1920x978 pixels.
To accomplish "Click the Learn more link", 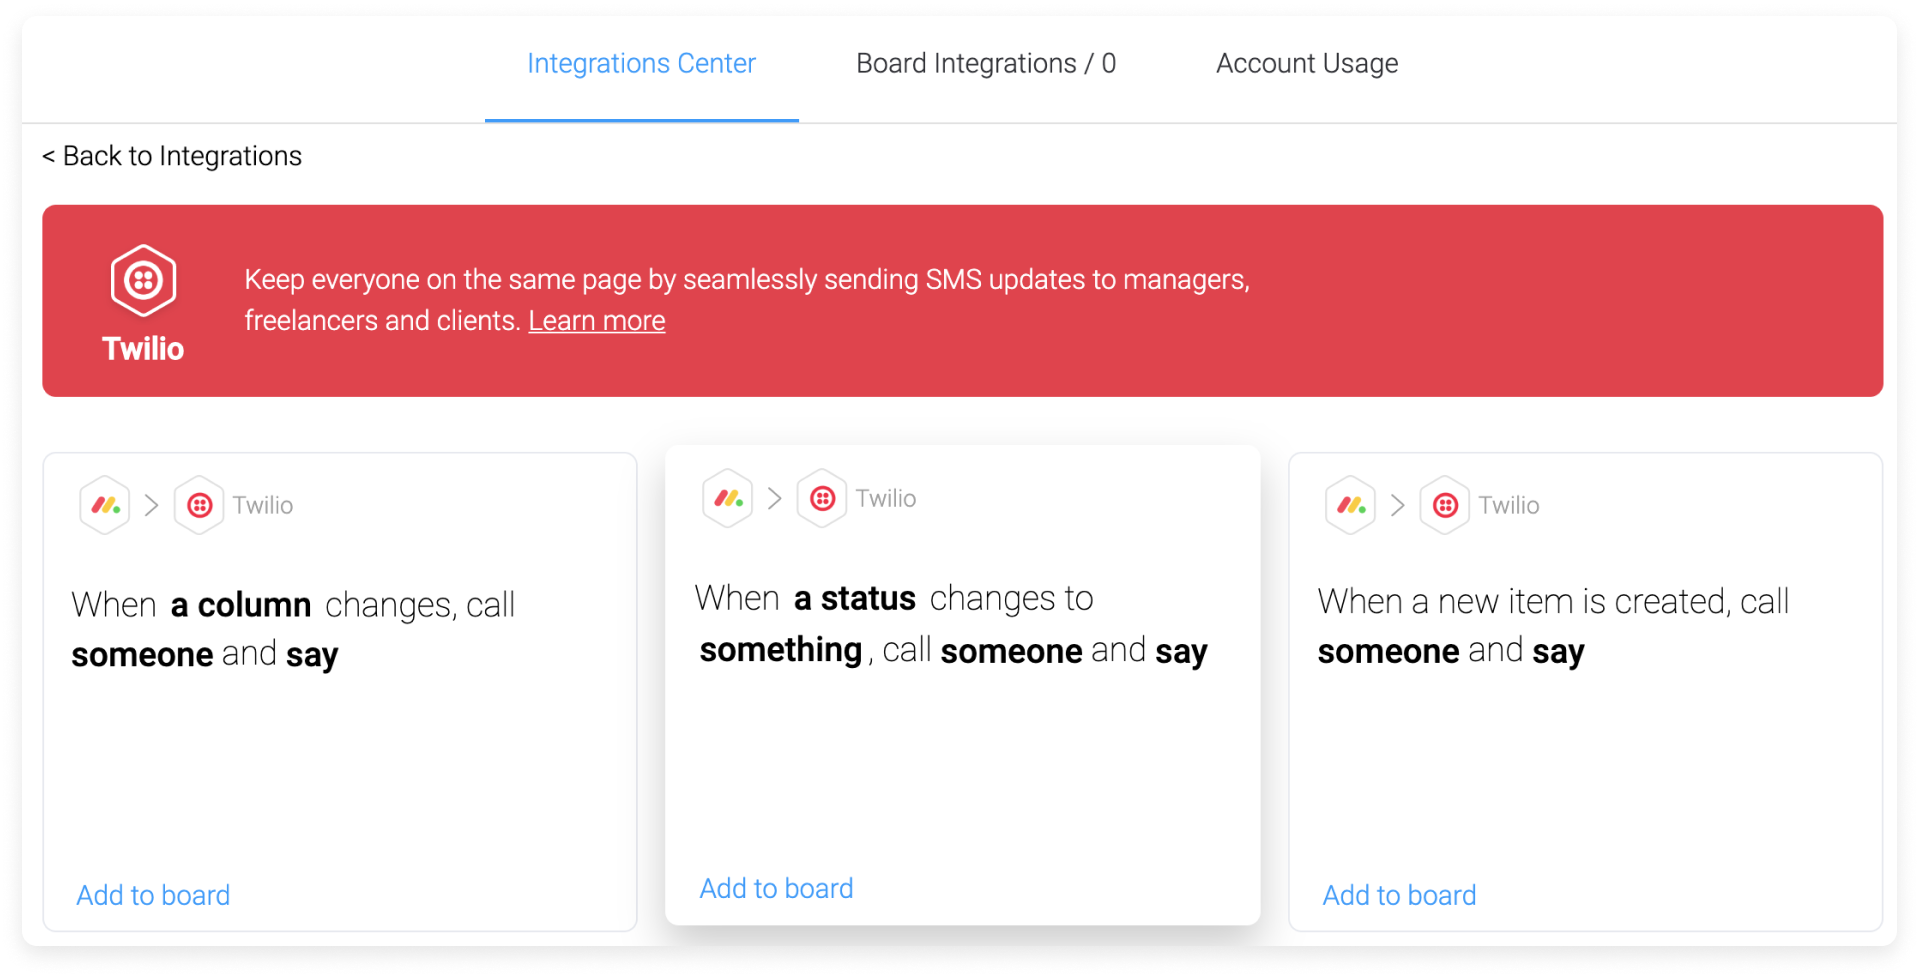I will click(x=596, y=320).
